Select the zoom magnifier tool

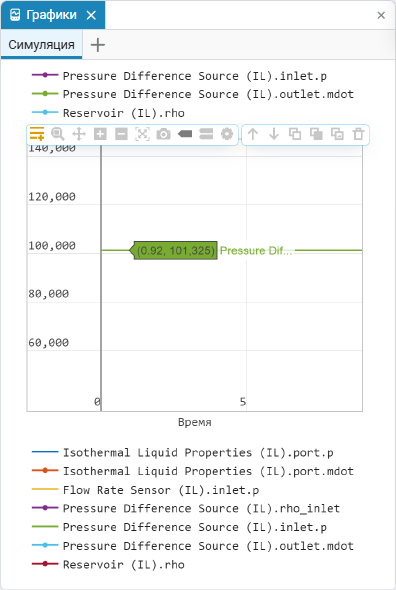pos(58,134)
